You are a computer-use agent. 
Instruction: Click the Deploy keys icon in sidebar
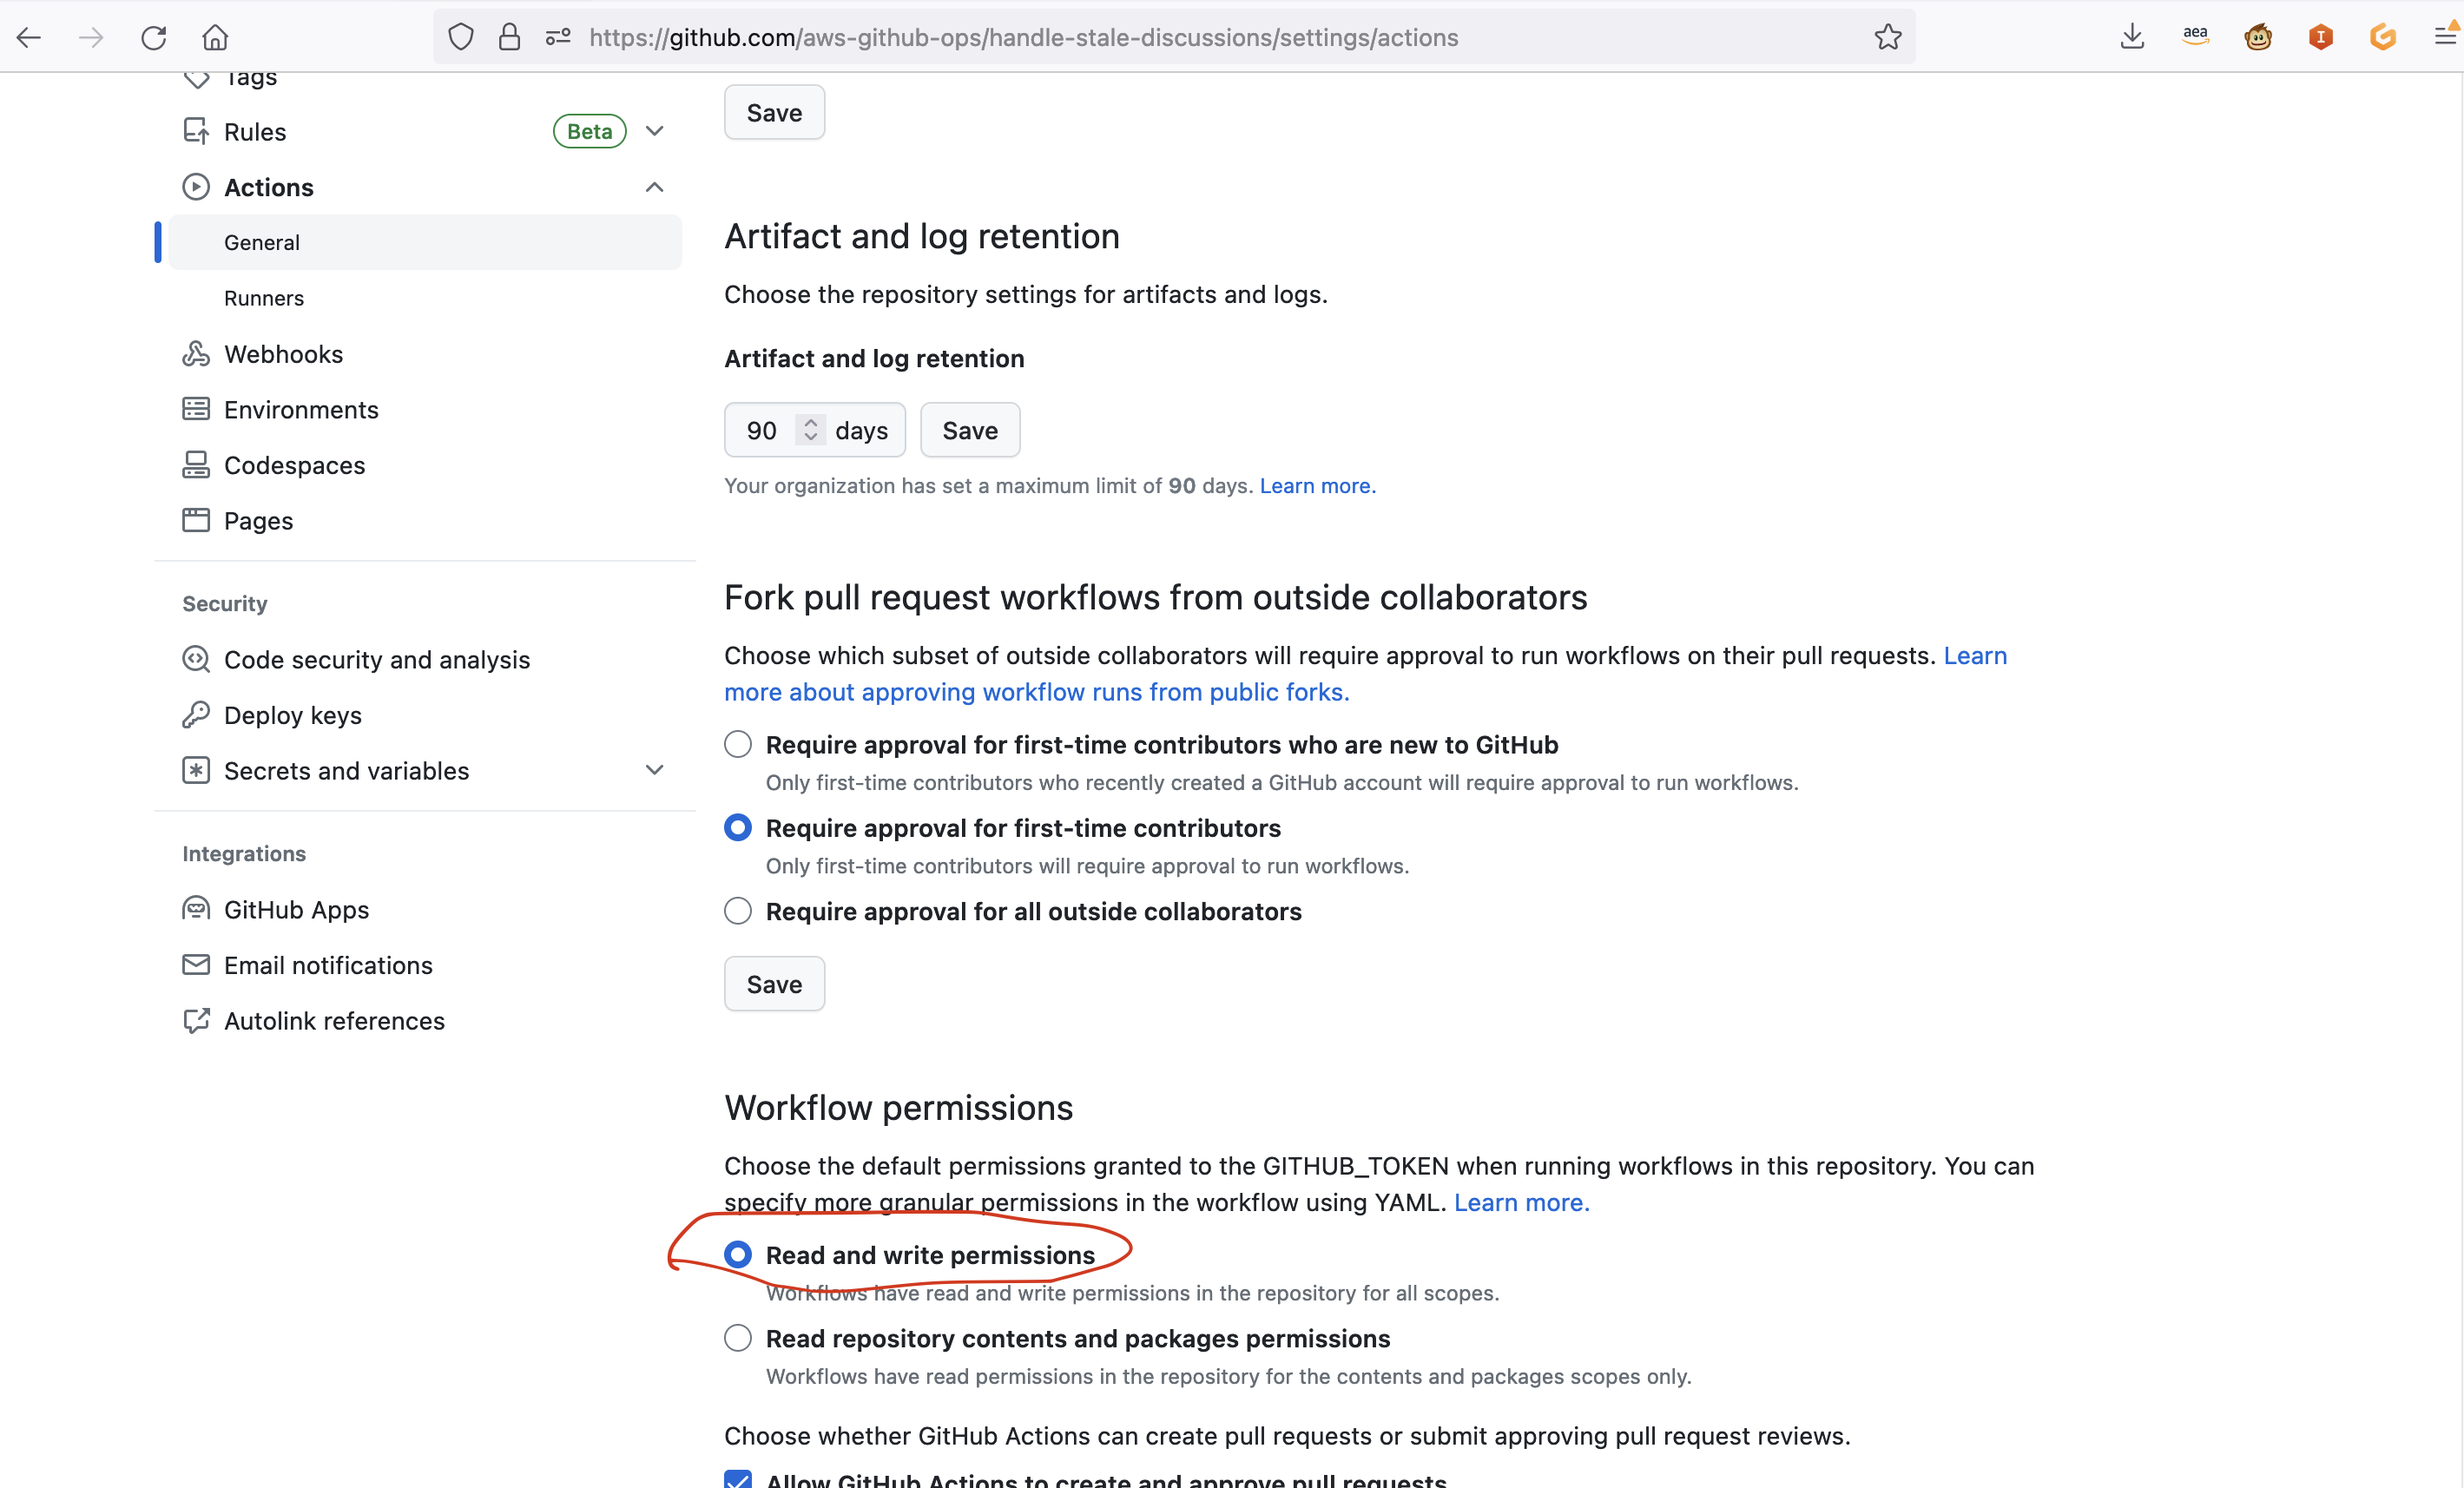point(197,714)
